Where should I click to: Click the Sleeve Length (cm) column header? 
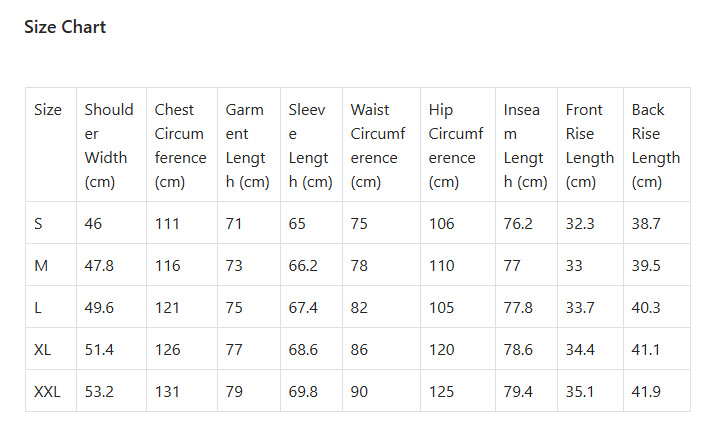click(x=310, y=145)
